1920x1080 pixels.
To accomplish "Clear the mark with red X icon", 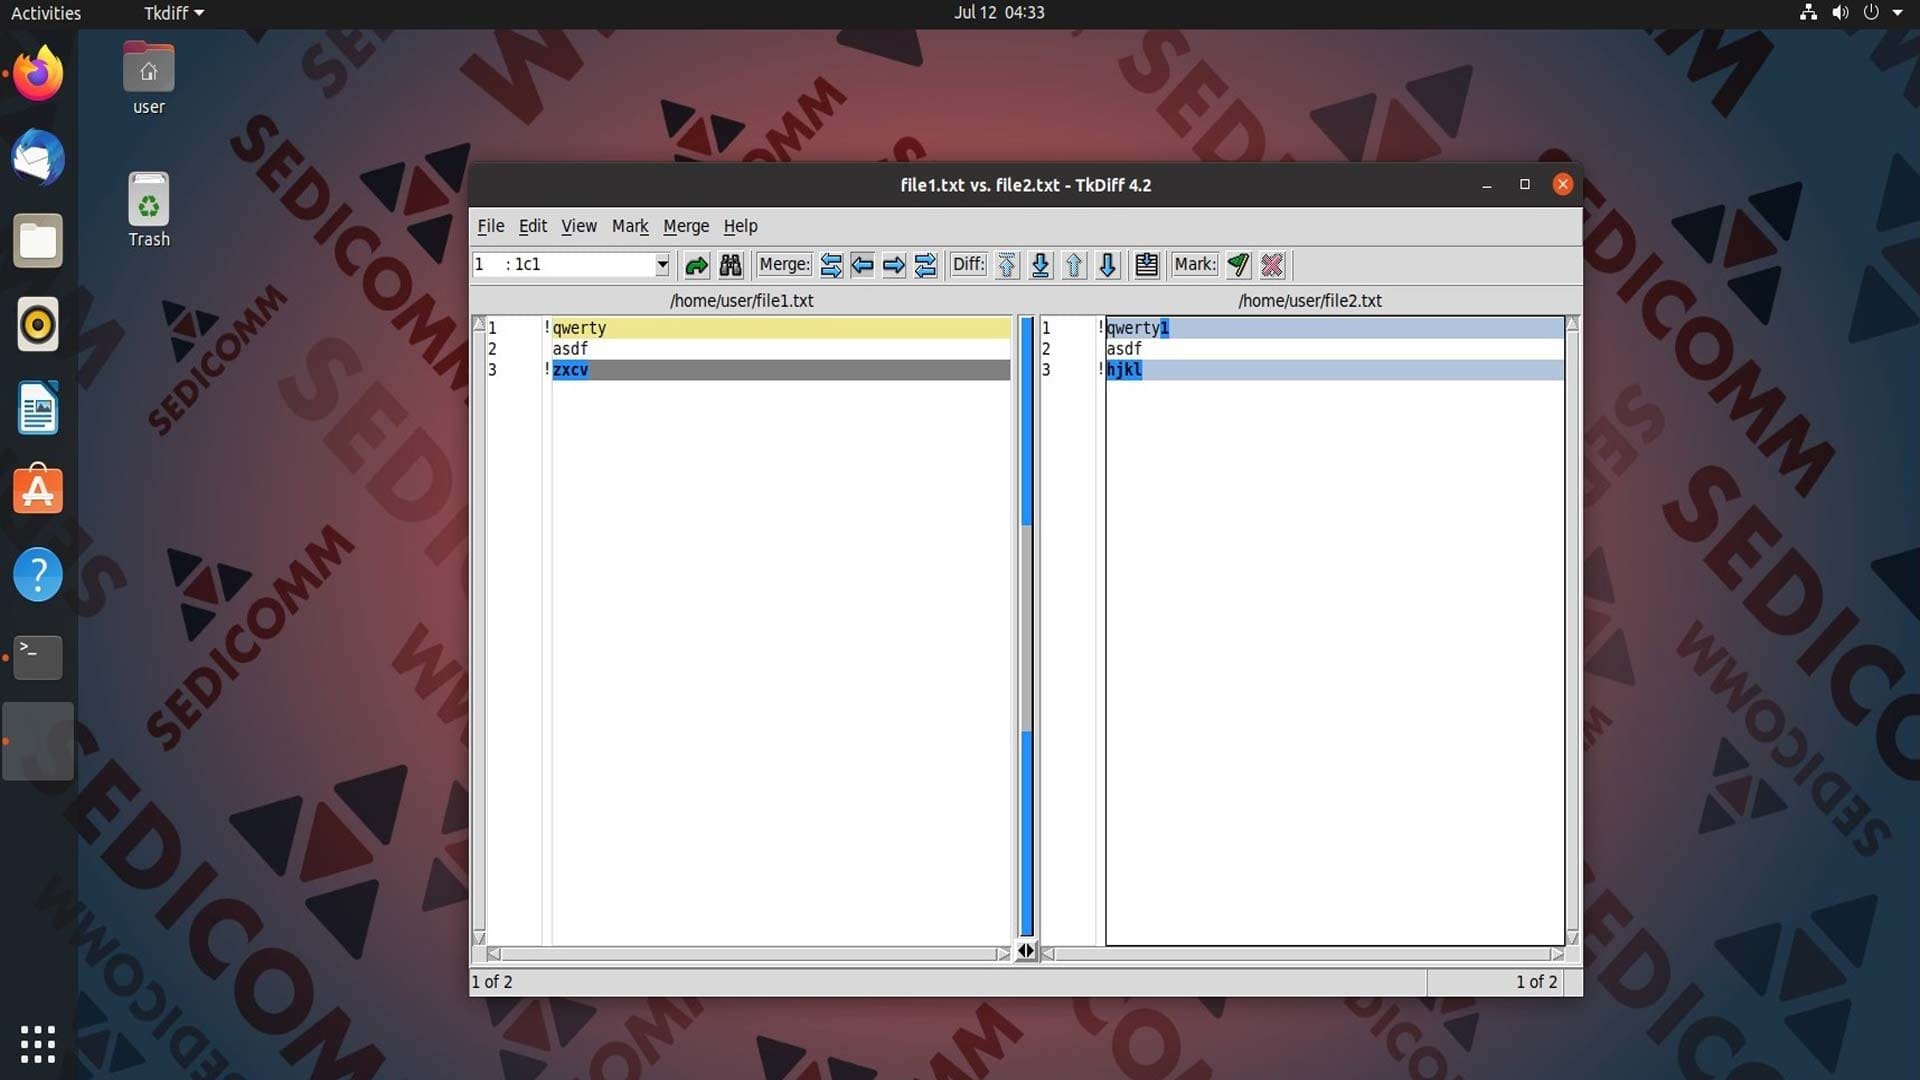I will click(1272, 265).
